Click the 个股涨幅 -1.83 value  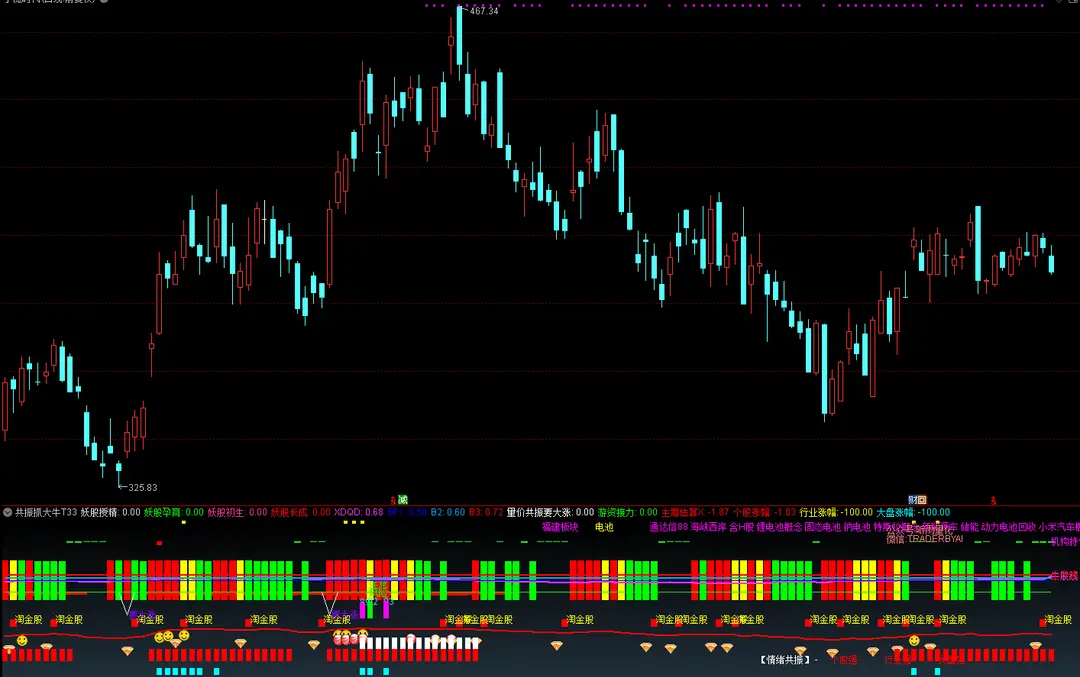click(764, 512)
